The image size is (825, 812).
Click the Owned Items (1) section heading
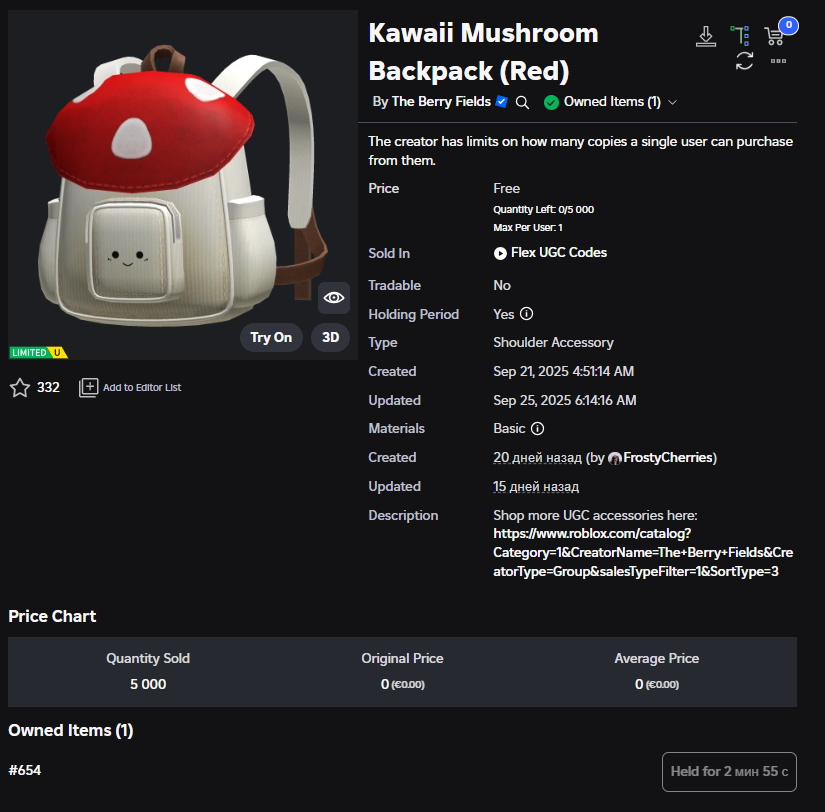[71, 730]
